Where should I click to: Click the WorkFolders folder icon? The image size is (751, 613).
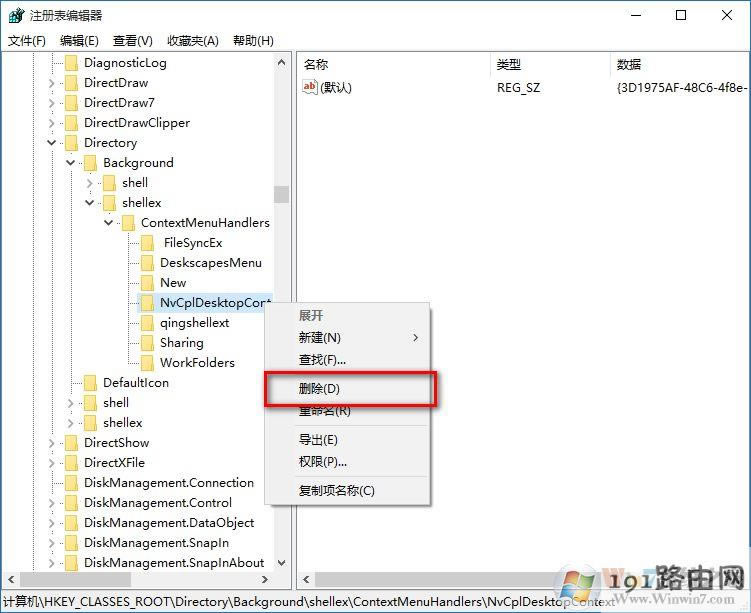tap(148, 363)
